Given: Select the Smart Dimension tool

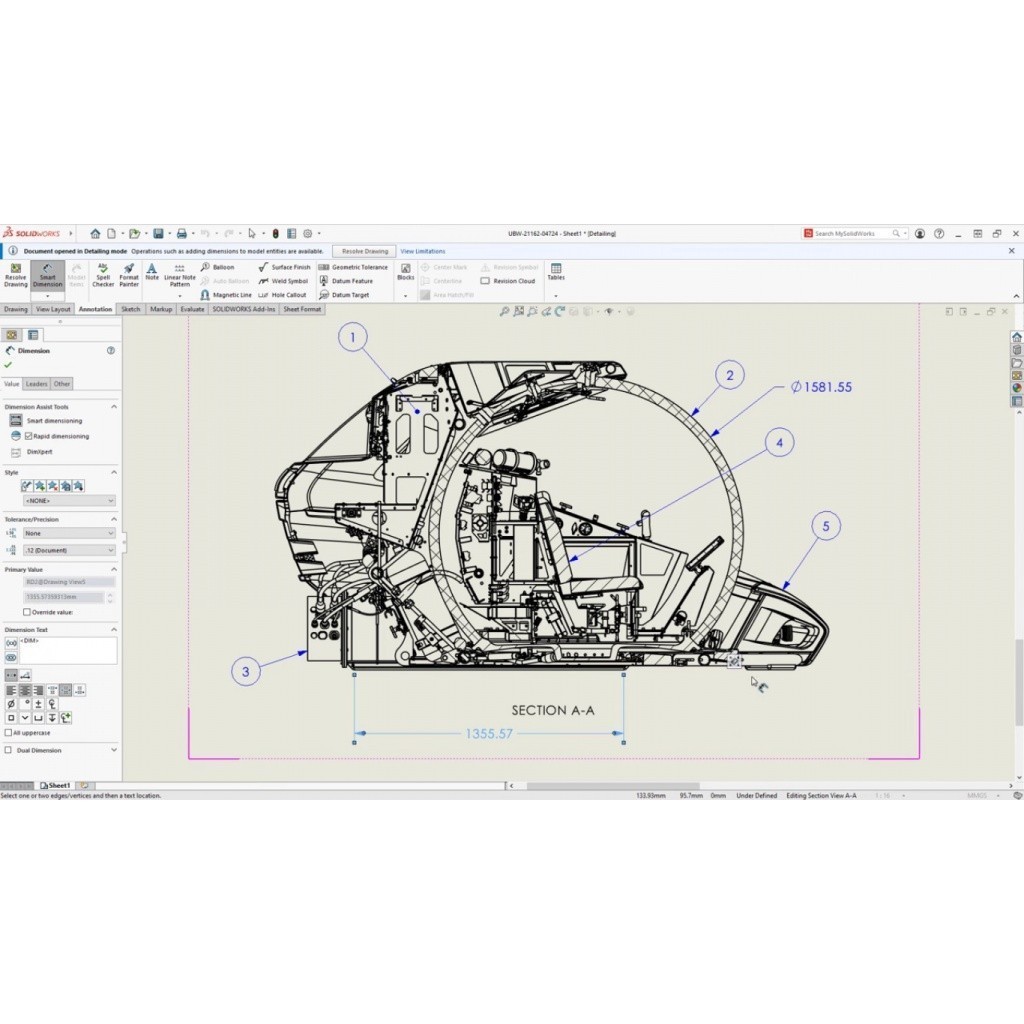Looking at the screenshot, I should point(47,275).
